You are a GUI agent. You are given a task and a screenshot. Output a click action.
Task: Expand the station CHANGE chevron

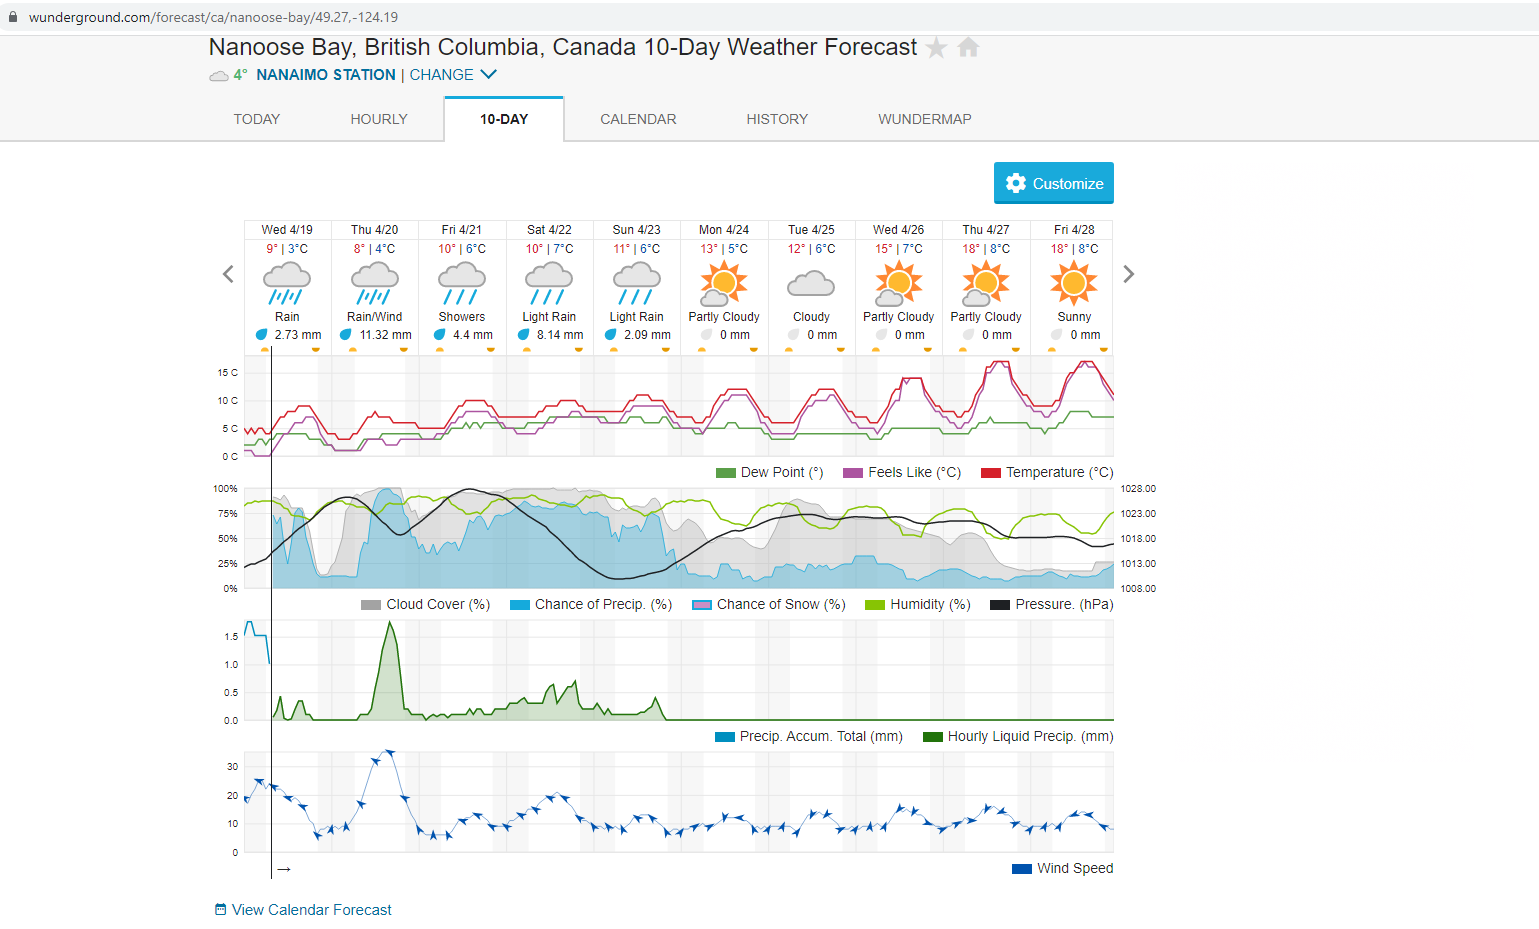488,74
